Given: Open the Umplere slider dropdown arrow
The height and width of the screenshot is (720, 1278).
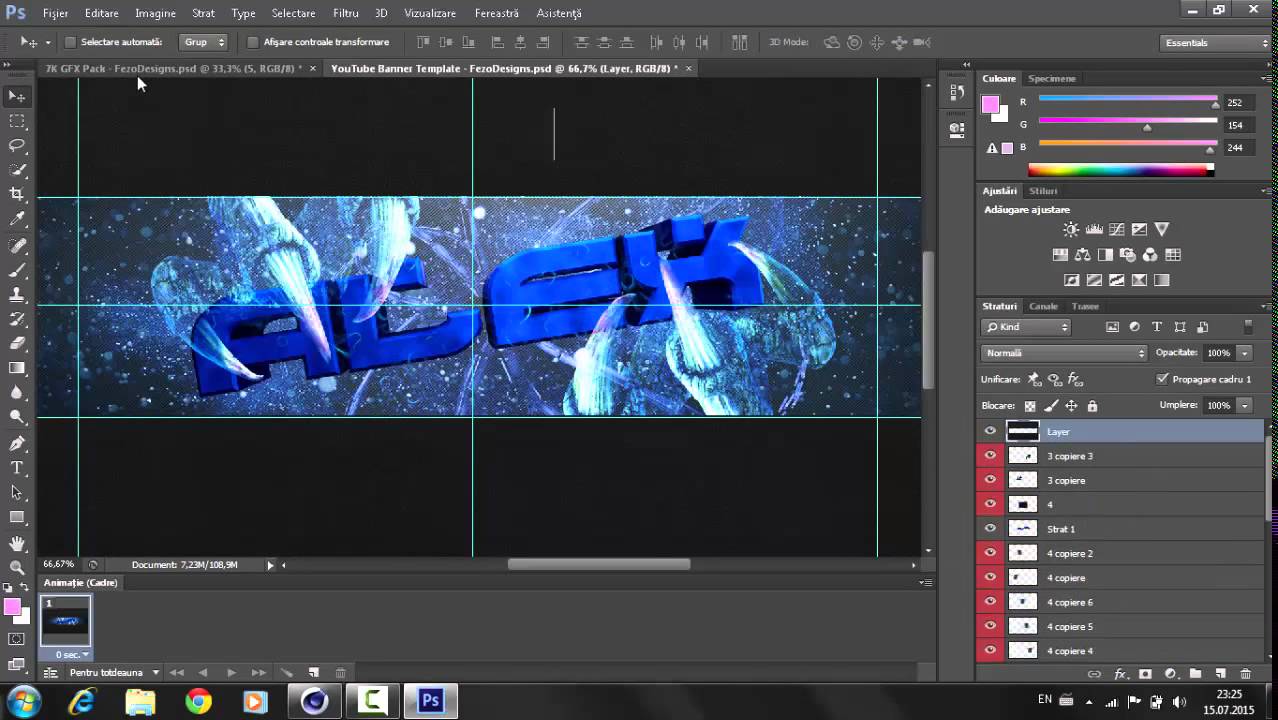Looking at the screenshot, I should tap(1245, 405).
